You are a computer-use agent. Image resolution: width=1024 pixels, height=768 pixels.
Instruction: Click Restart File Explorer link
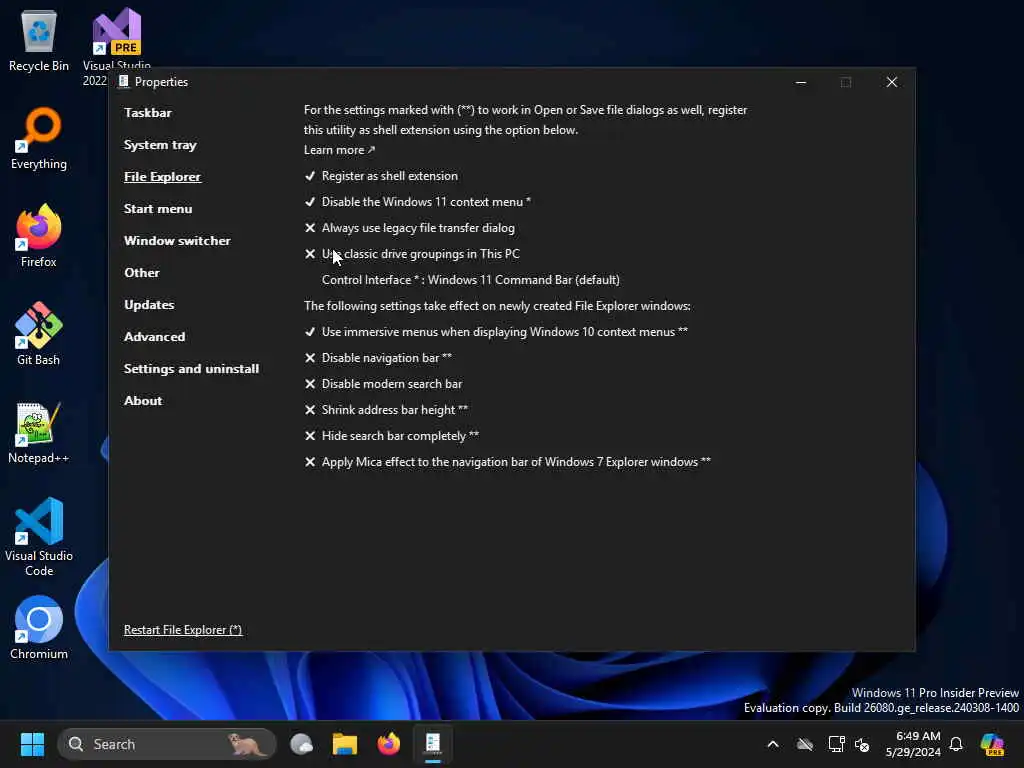183,630
